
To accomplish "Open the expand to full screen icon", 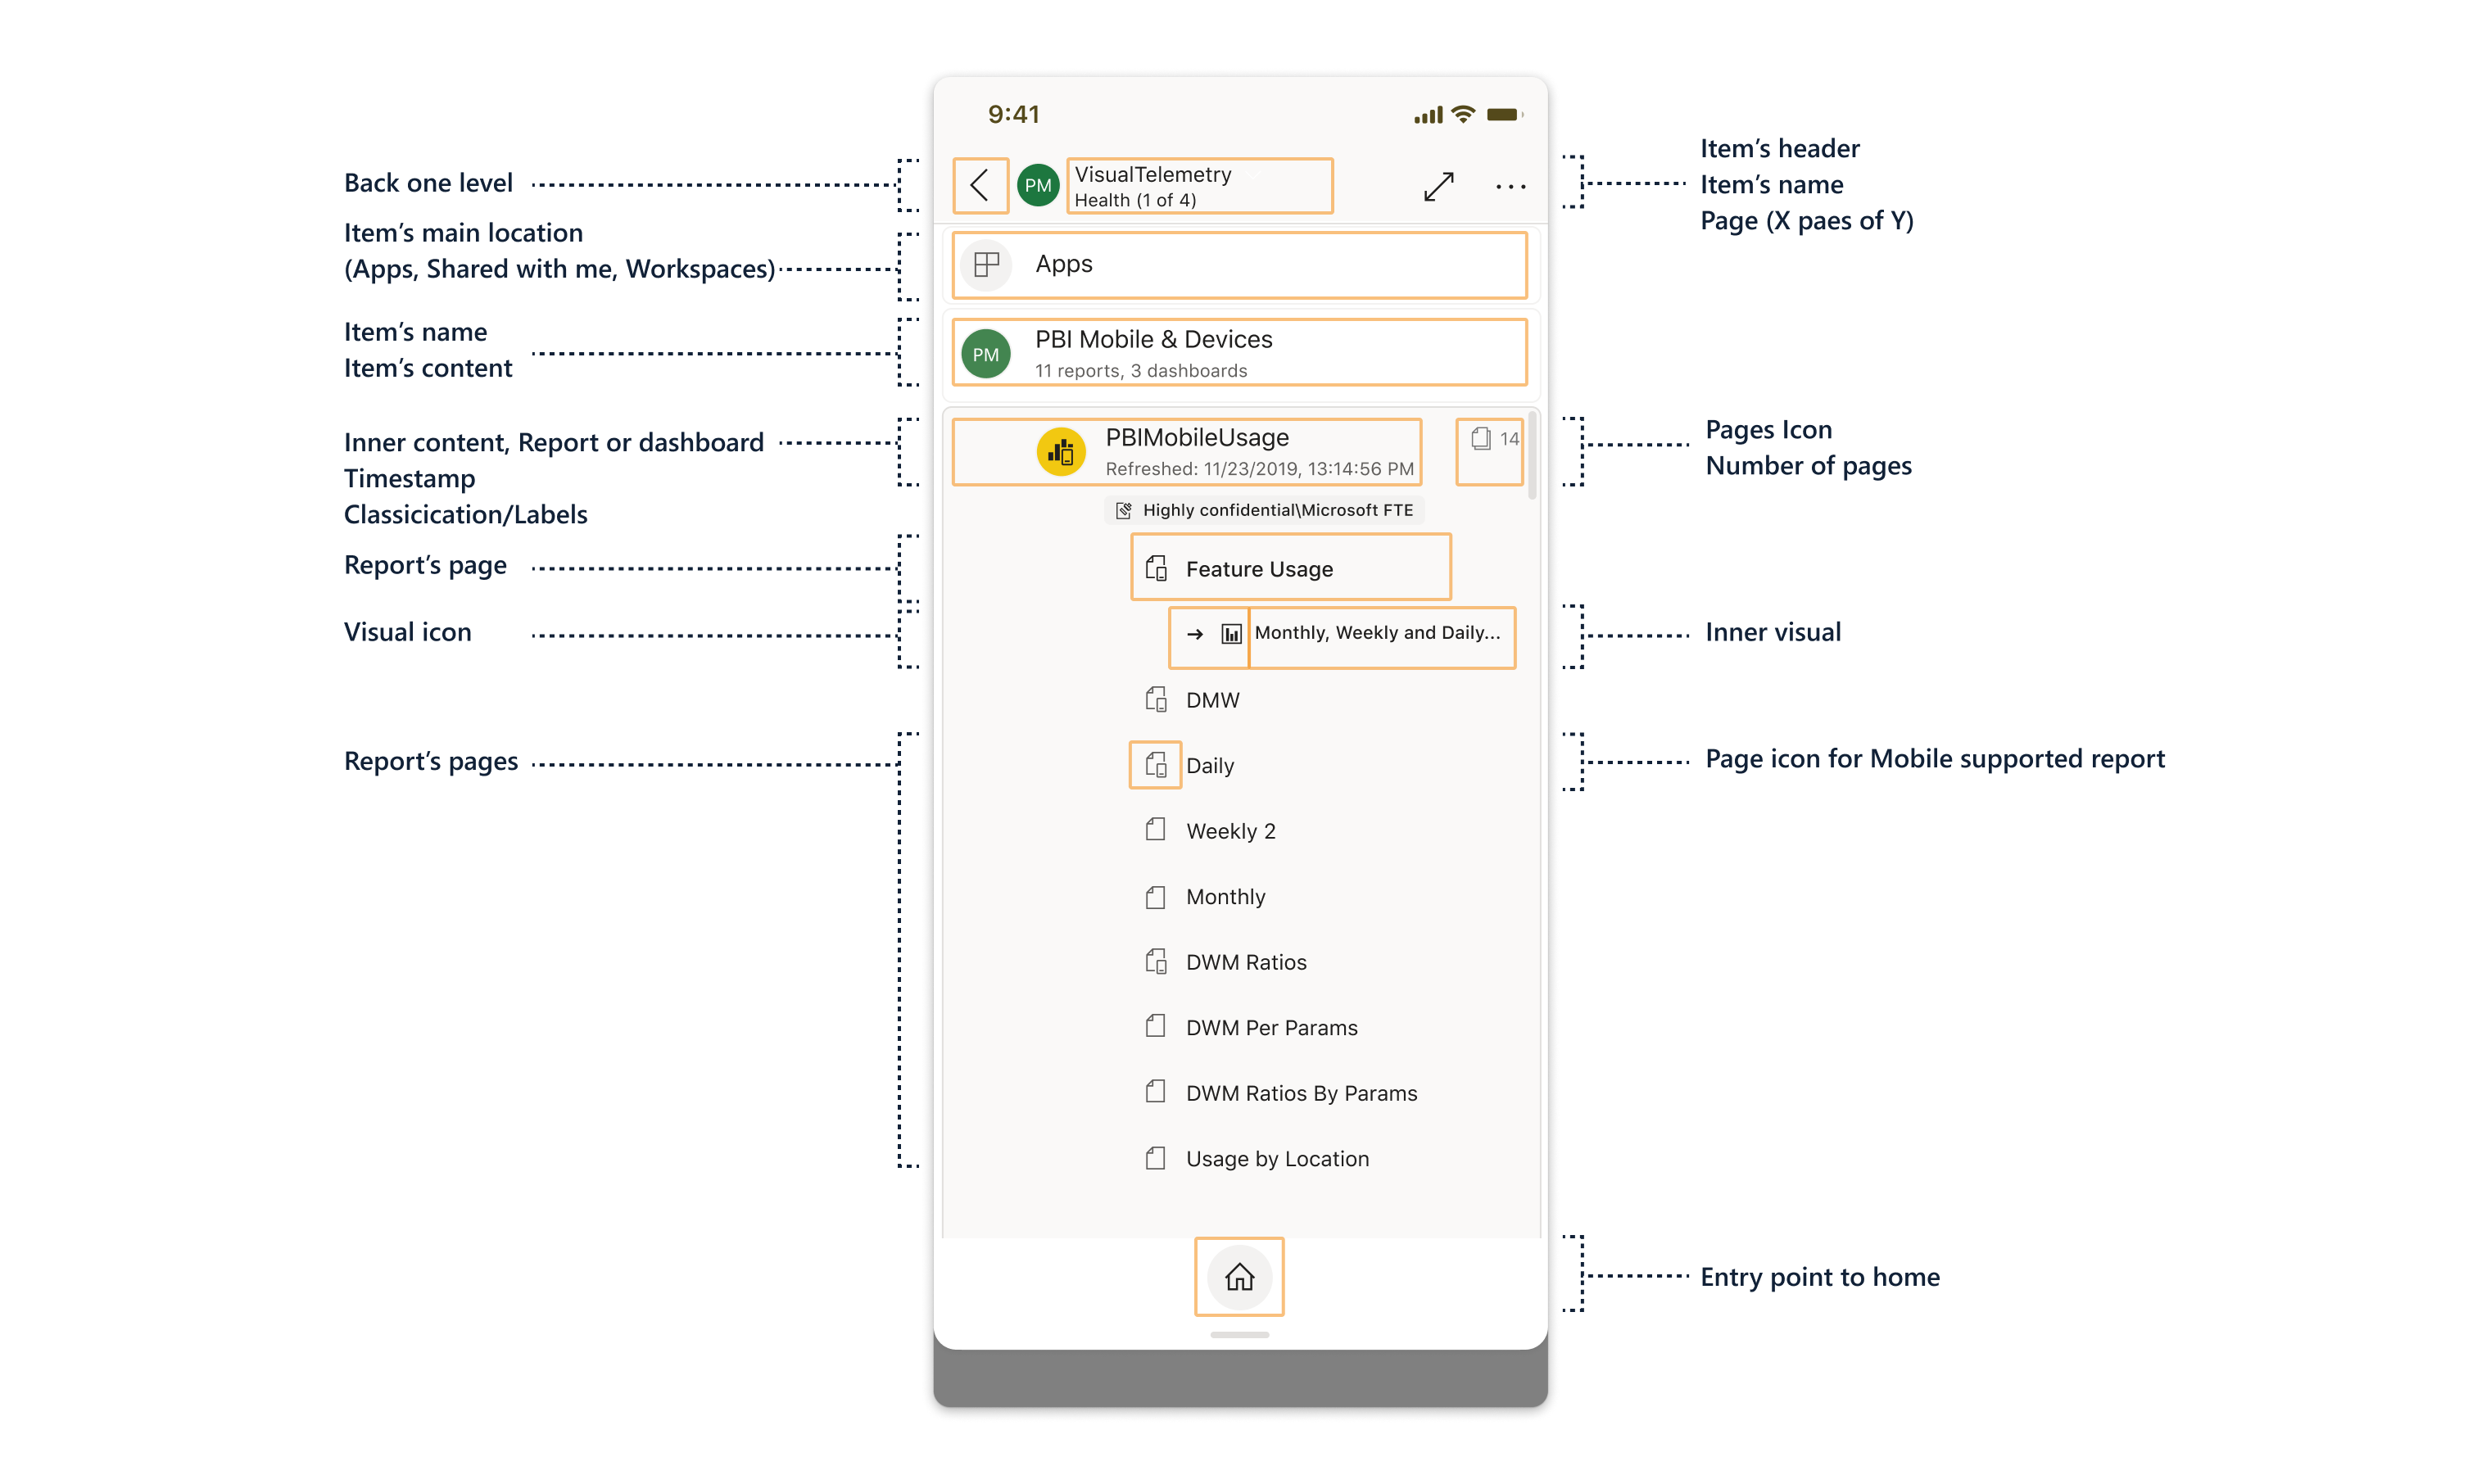I will [1439, 186].
